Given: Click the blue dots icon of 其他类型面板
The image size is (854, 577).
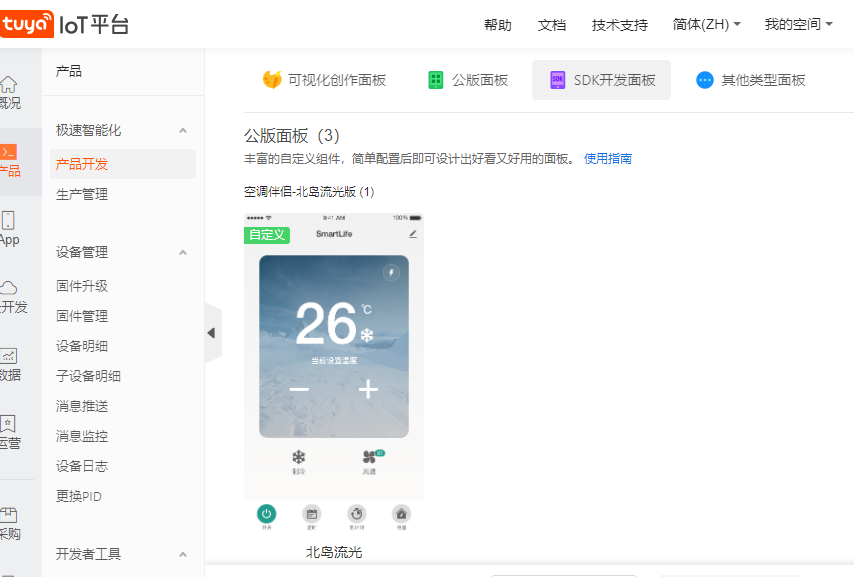Looking at the screenshot, I should 705,80.
